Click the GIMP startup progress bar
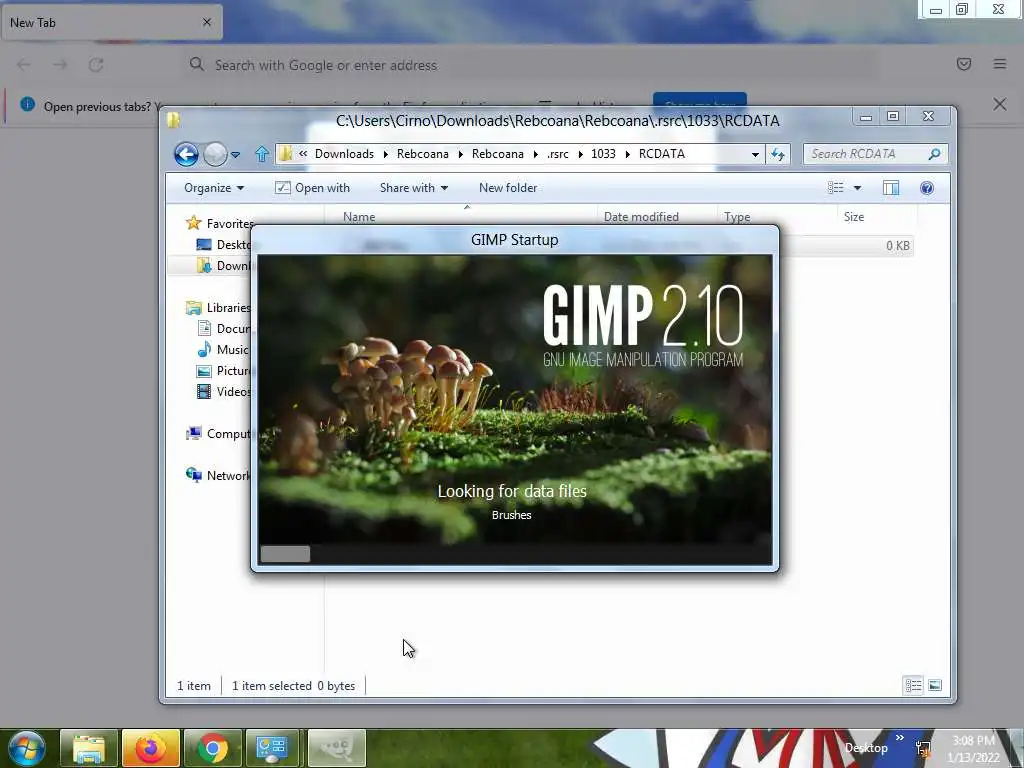The width and height of the screenshot is (1024, 768). coord(515,554)
